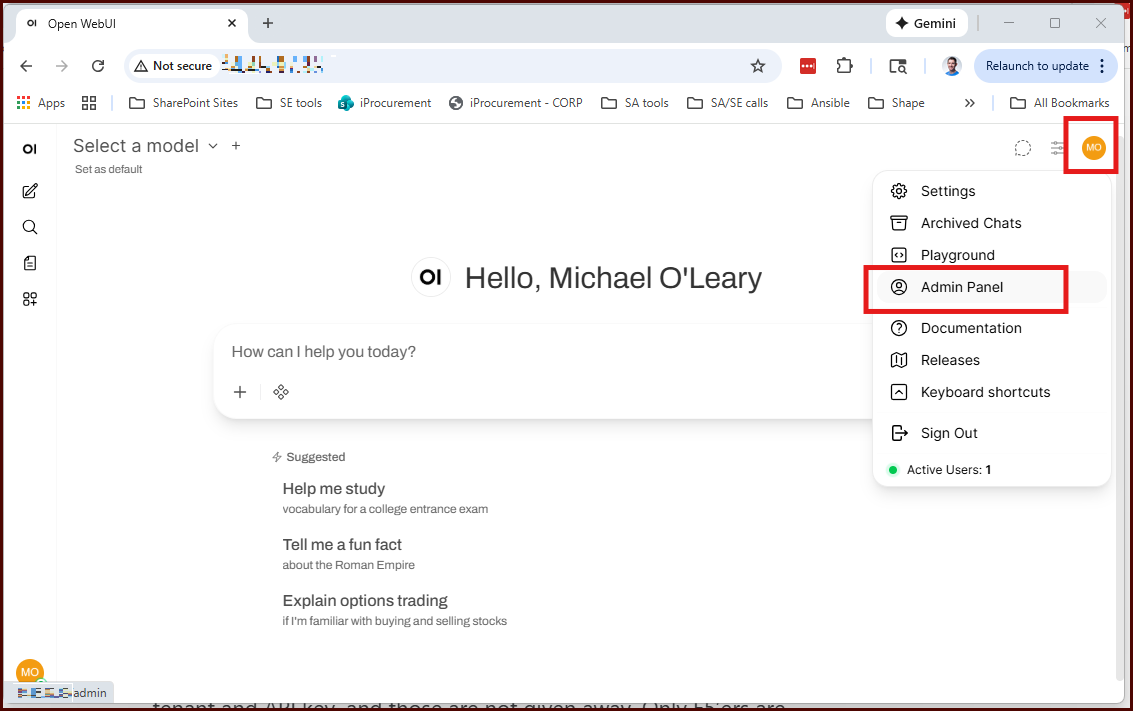Open workspace grid icon in left sidebar
Viewport: 1133px width, 711px height.
[30, 299]
